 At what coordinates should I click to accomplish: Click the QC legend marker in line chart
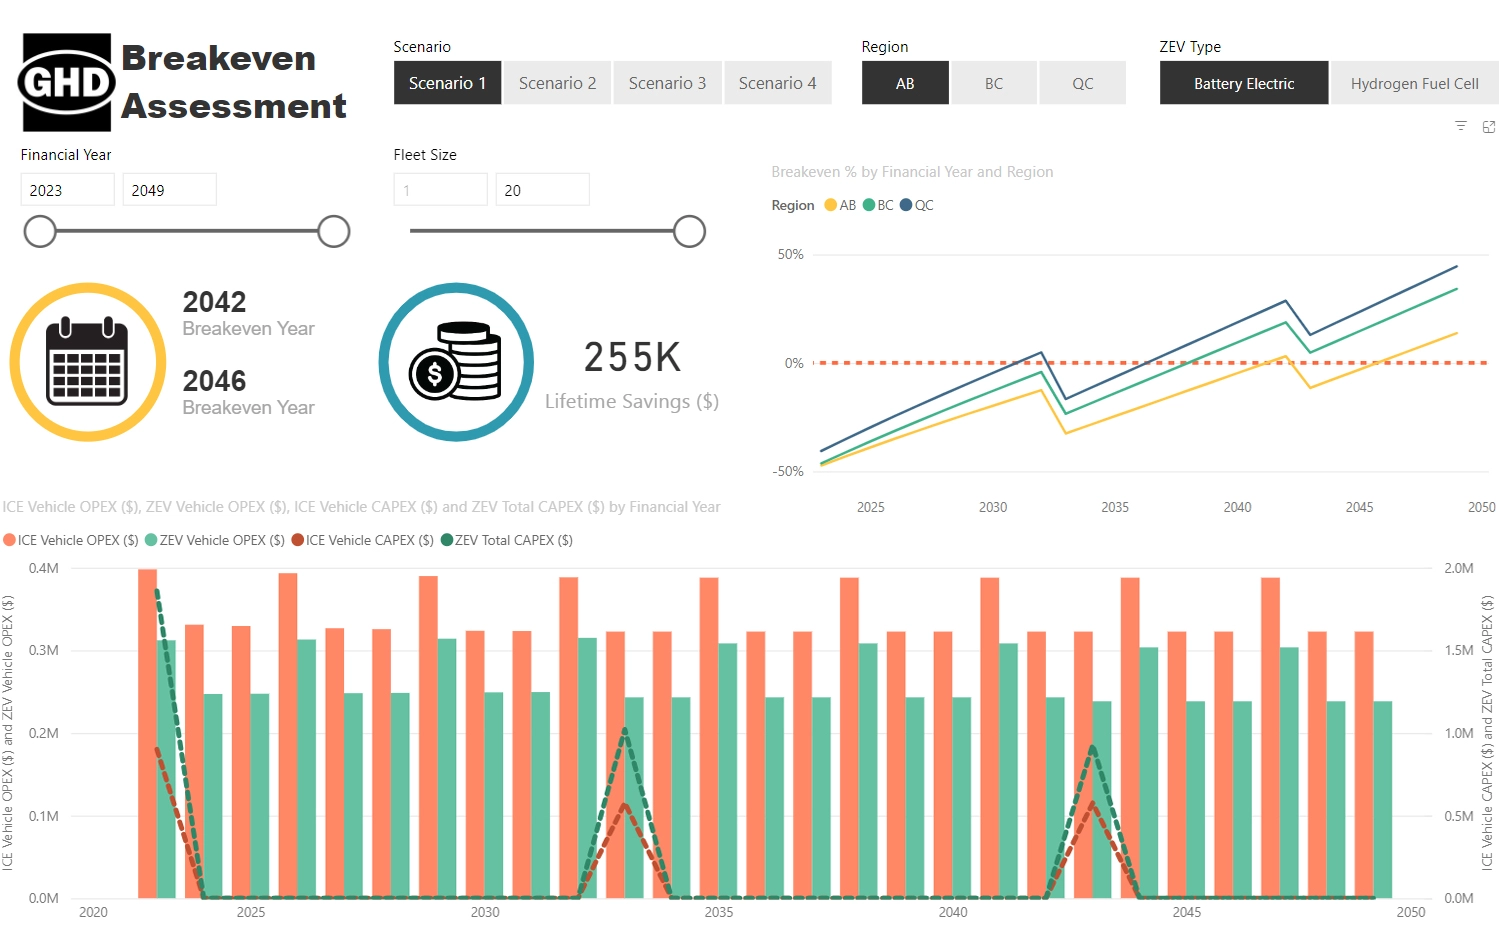tap(906, 205)
